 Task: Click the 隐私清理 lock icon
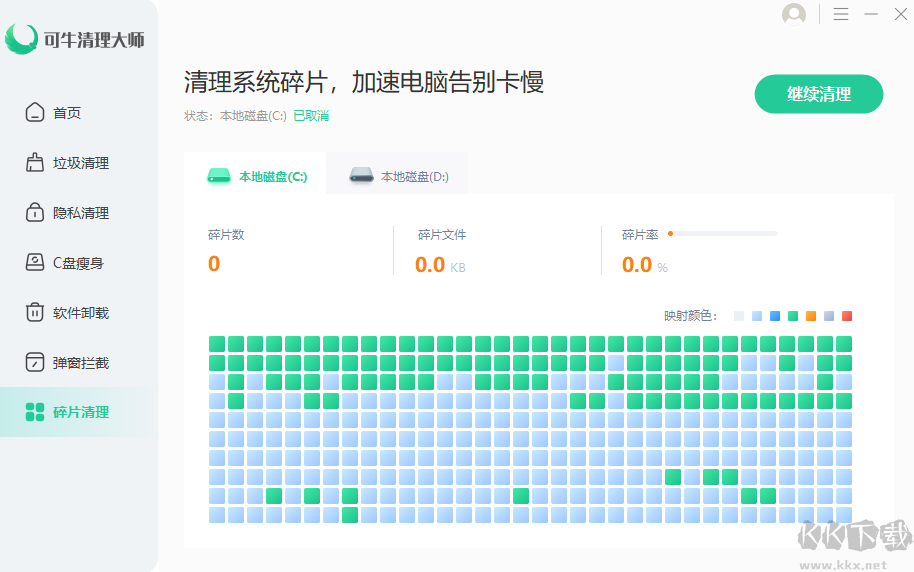(x=34, y=213)
